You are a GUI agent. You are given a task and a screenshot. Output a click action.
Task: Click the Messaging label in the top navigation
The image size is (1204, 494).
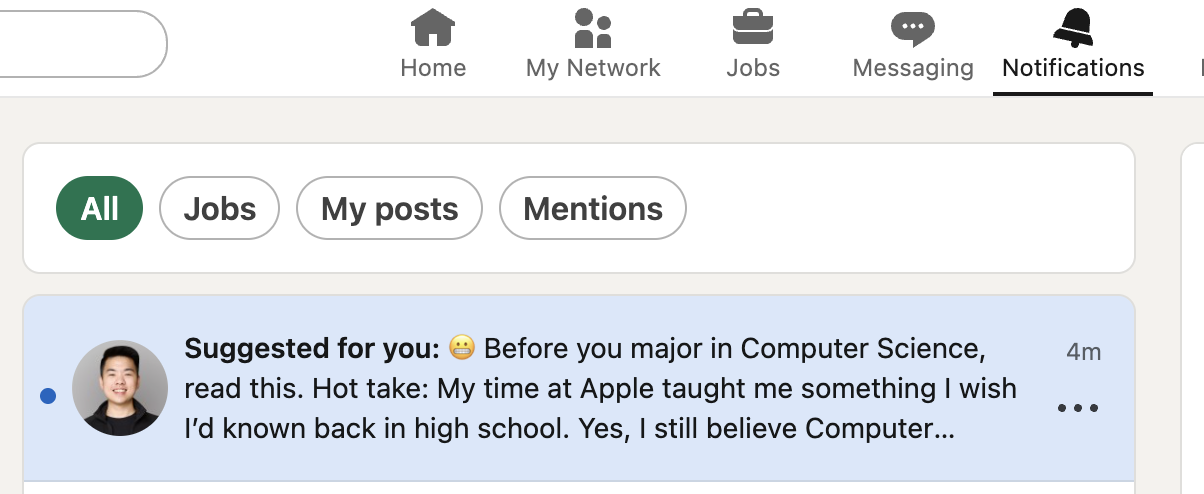tap(913, 68)
